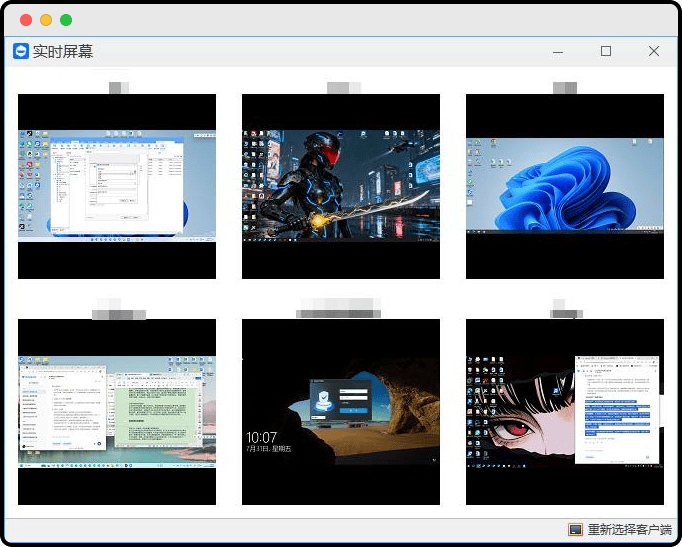Viewport: 682px width, 547px height.
Task: Minimize the 实时屏幕 window
Action: point(558,52)
